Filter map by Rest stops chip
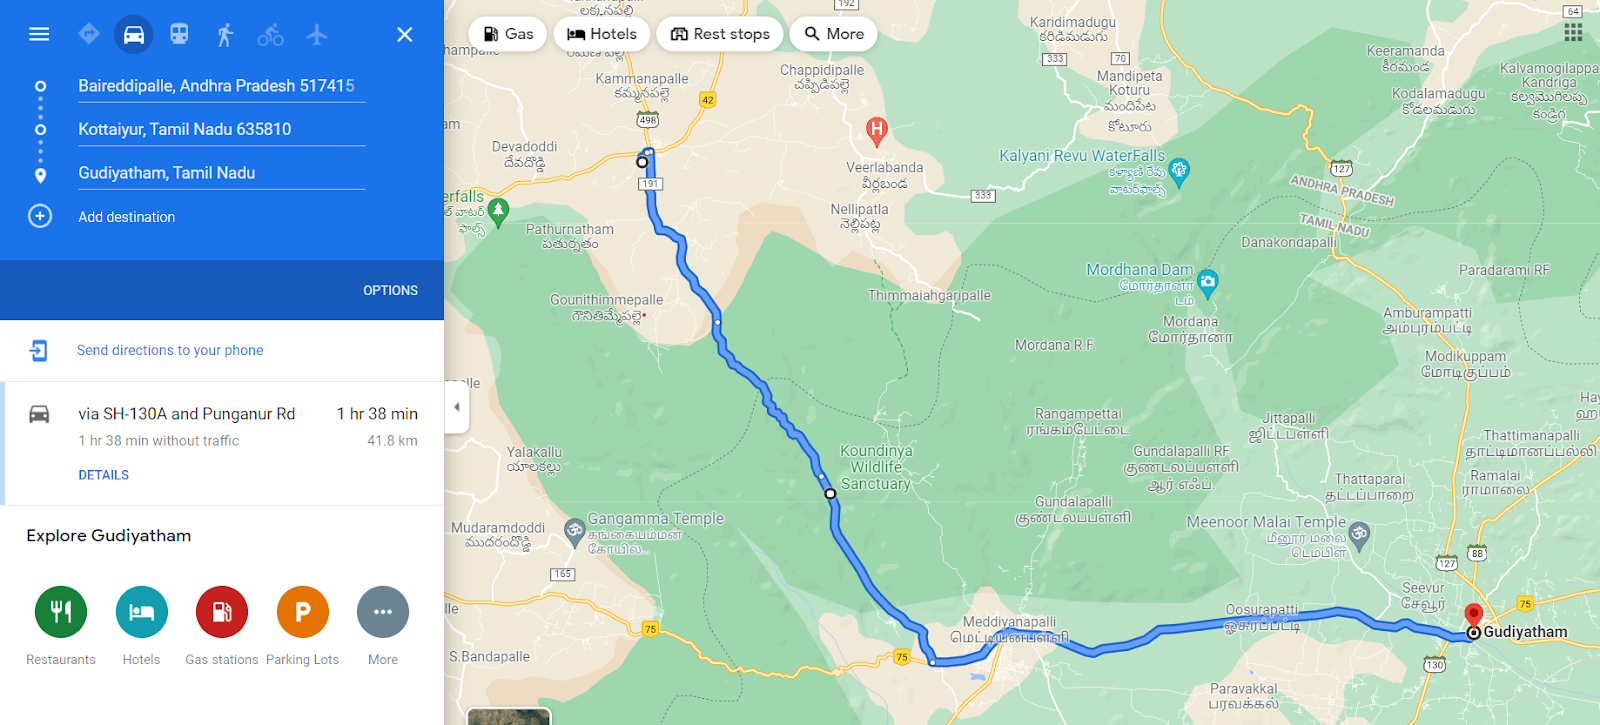1600x725 pixels. click(x=720, y=34)
